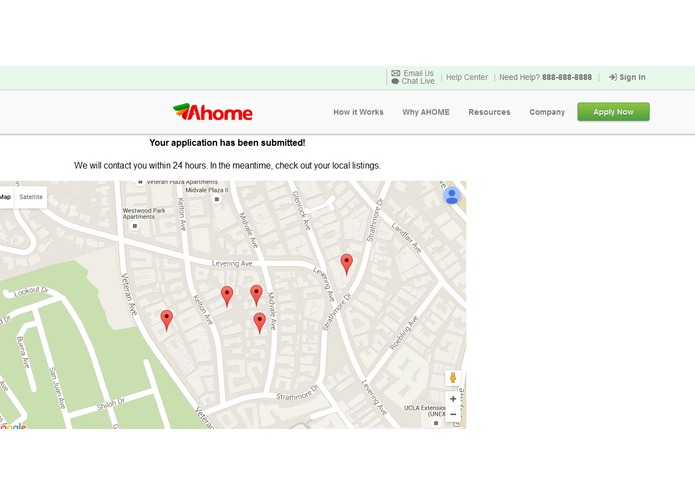Screen dimensions: 695x494
Task: Click the 888-888-8888 phone number
Action: click(x=567, y=77)
